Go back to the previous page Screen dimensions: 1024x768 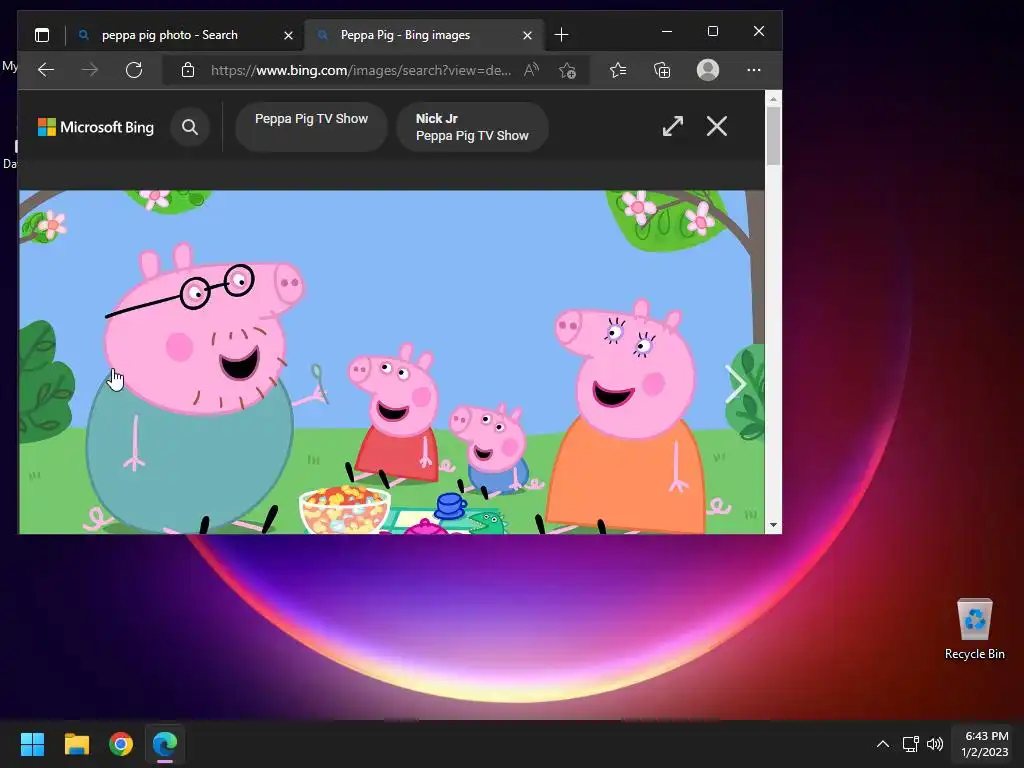click(46, 70)
